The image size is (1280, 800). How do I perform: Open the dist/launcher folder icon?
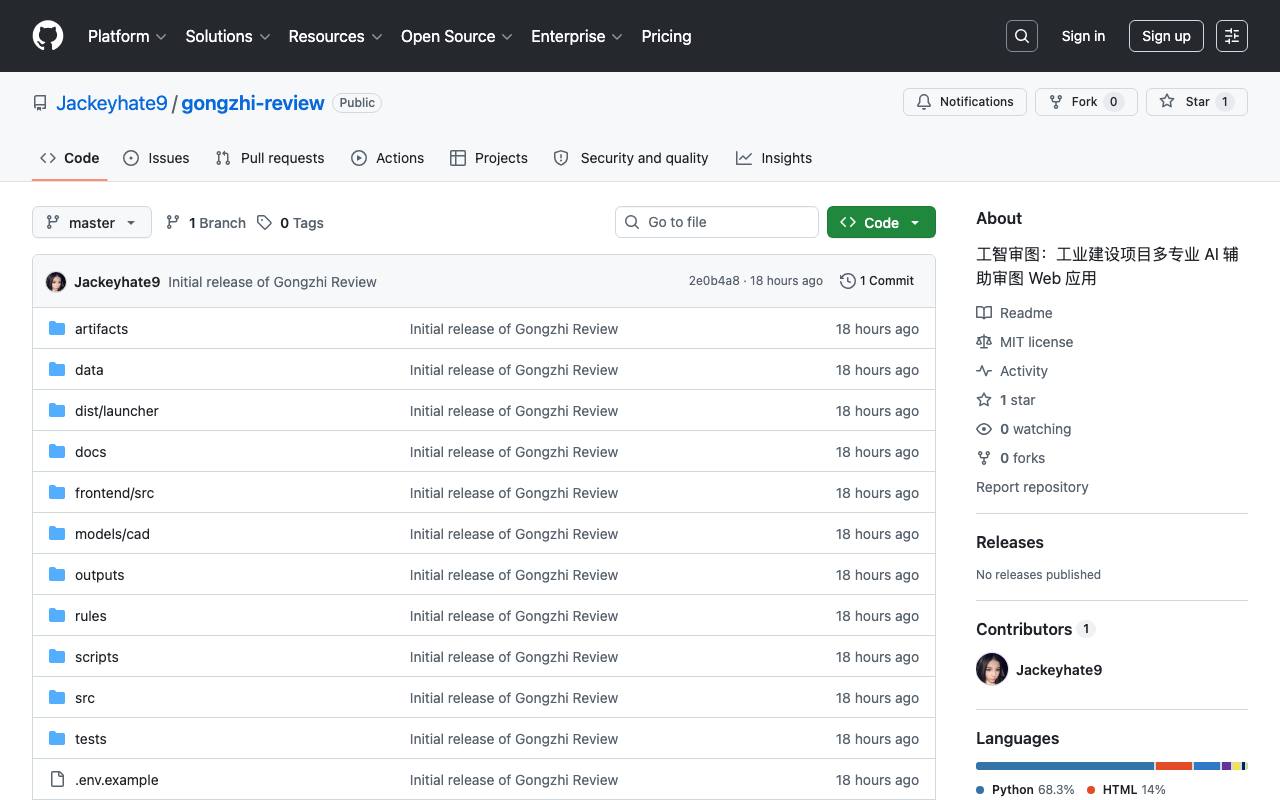[57, 411]
